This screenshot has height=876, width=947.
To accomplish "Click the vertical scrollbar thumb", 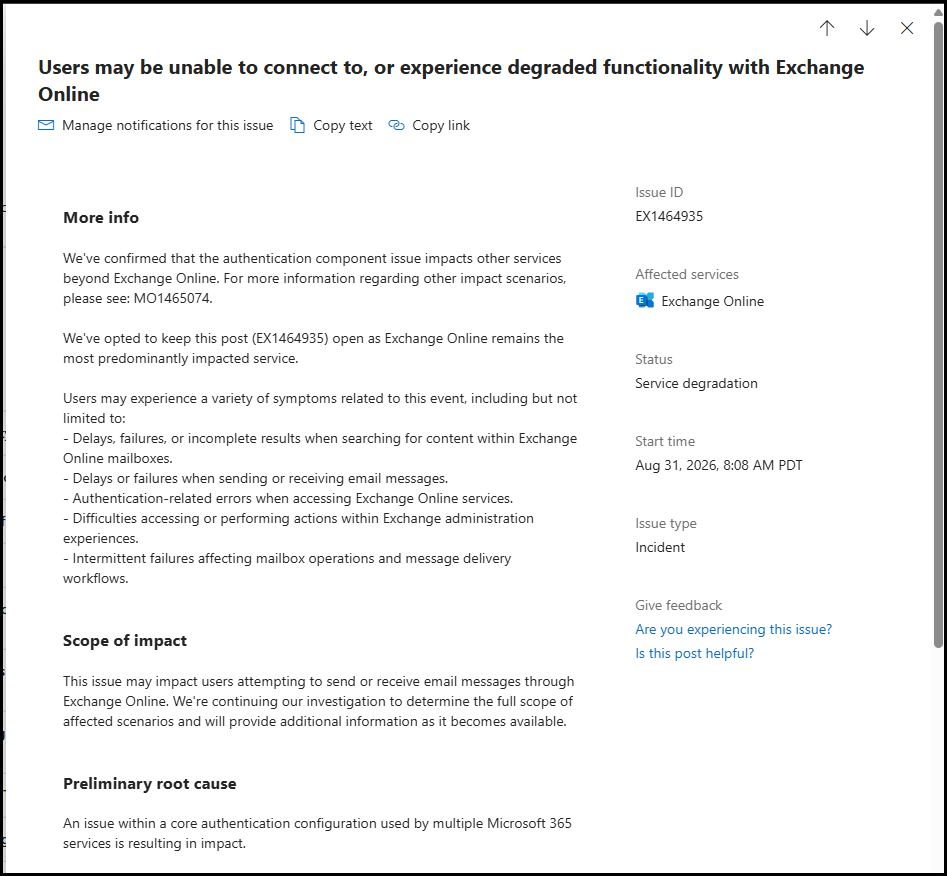I will tap(938, 335).
